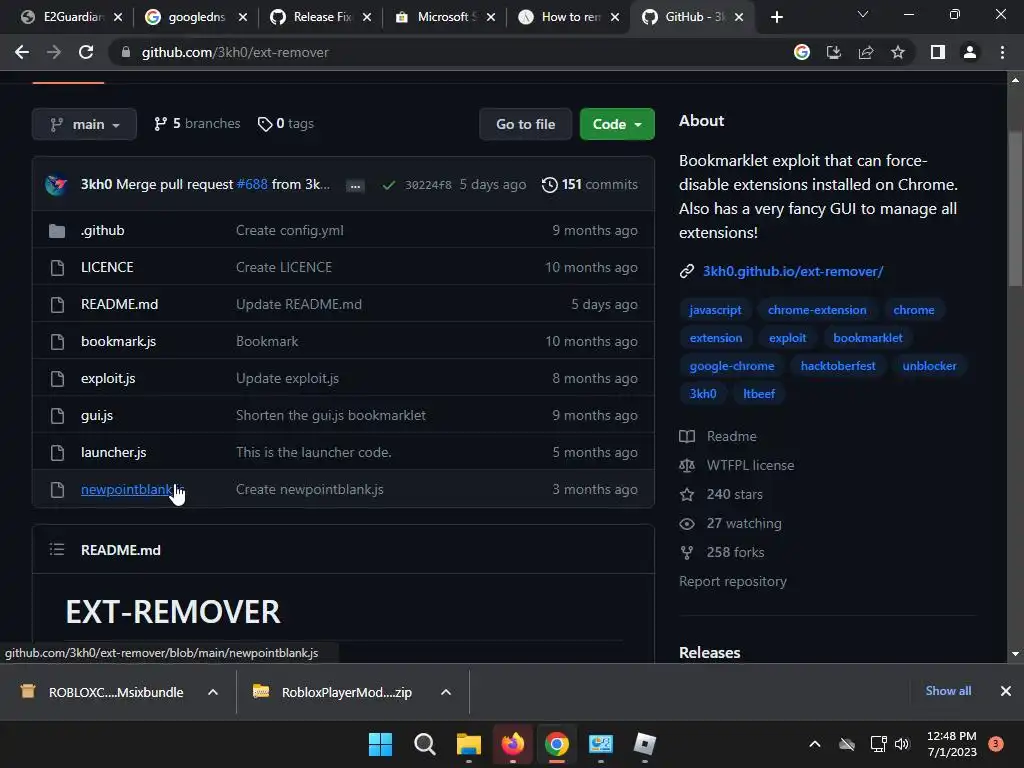This screenshot has width=1024, height=768.
Task: Open the .github folder
Action: click(103, 231)
